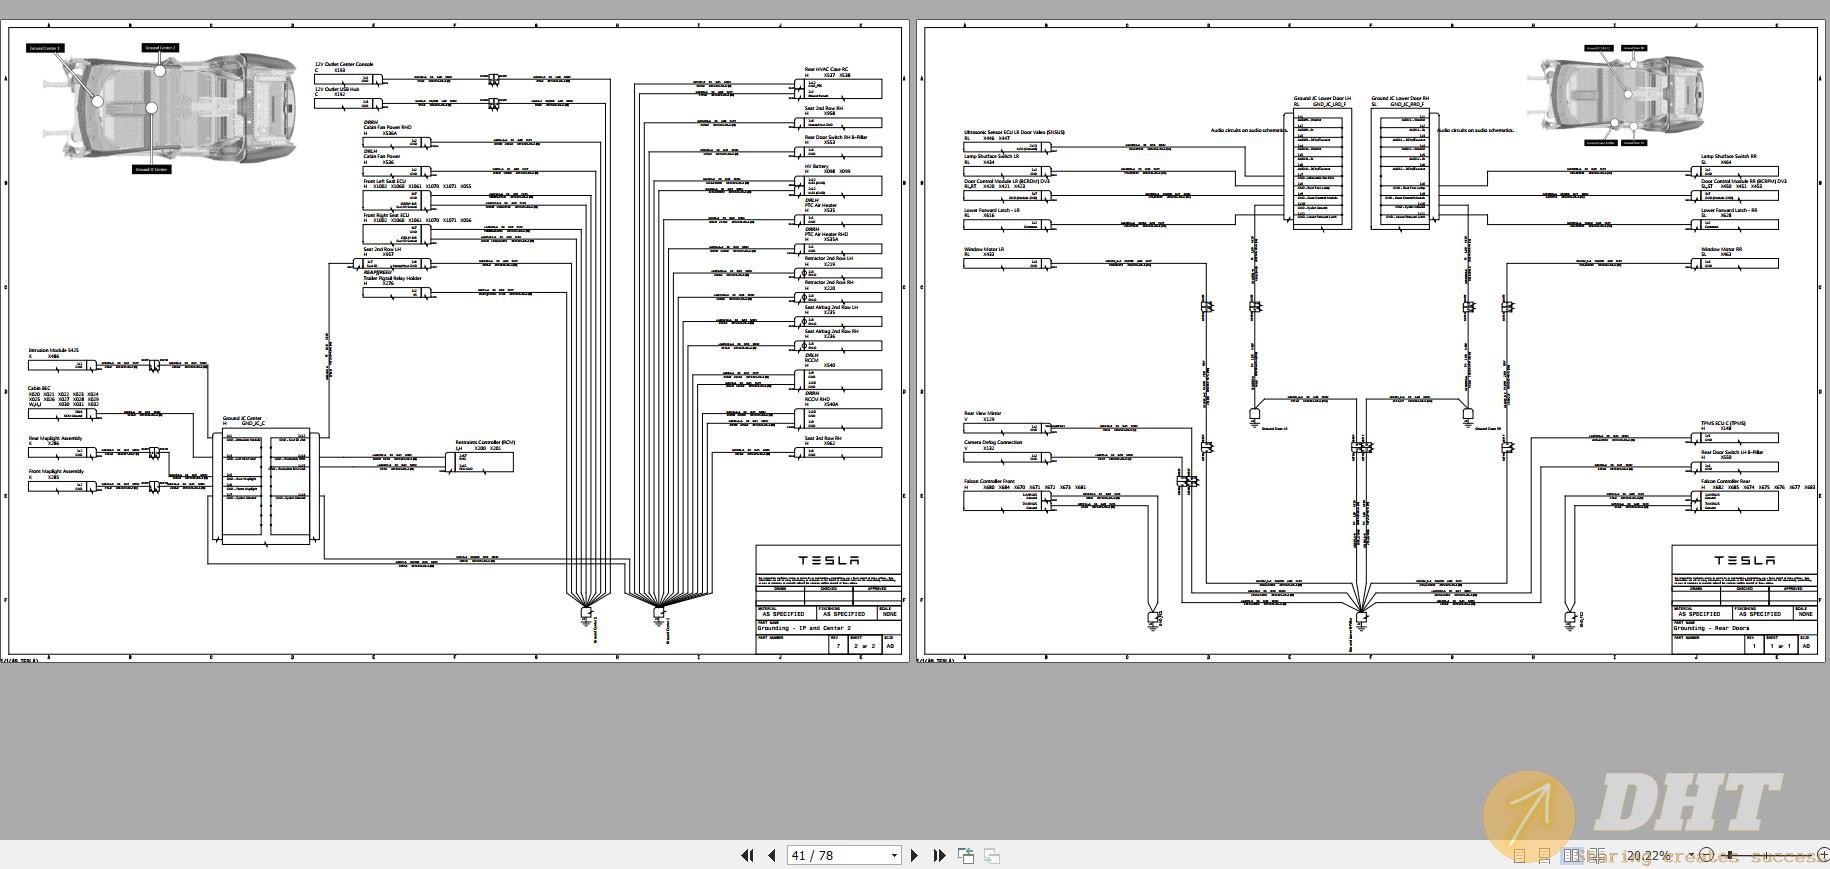The width and height of the screenshot is (1830, 869).
Task: Click the 'Falcon Controller Front' label
Action: pyautogui.click(x=989, y=482)
